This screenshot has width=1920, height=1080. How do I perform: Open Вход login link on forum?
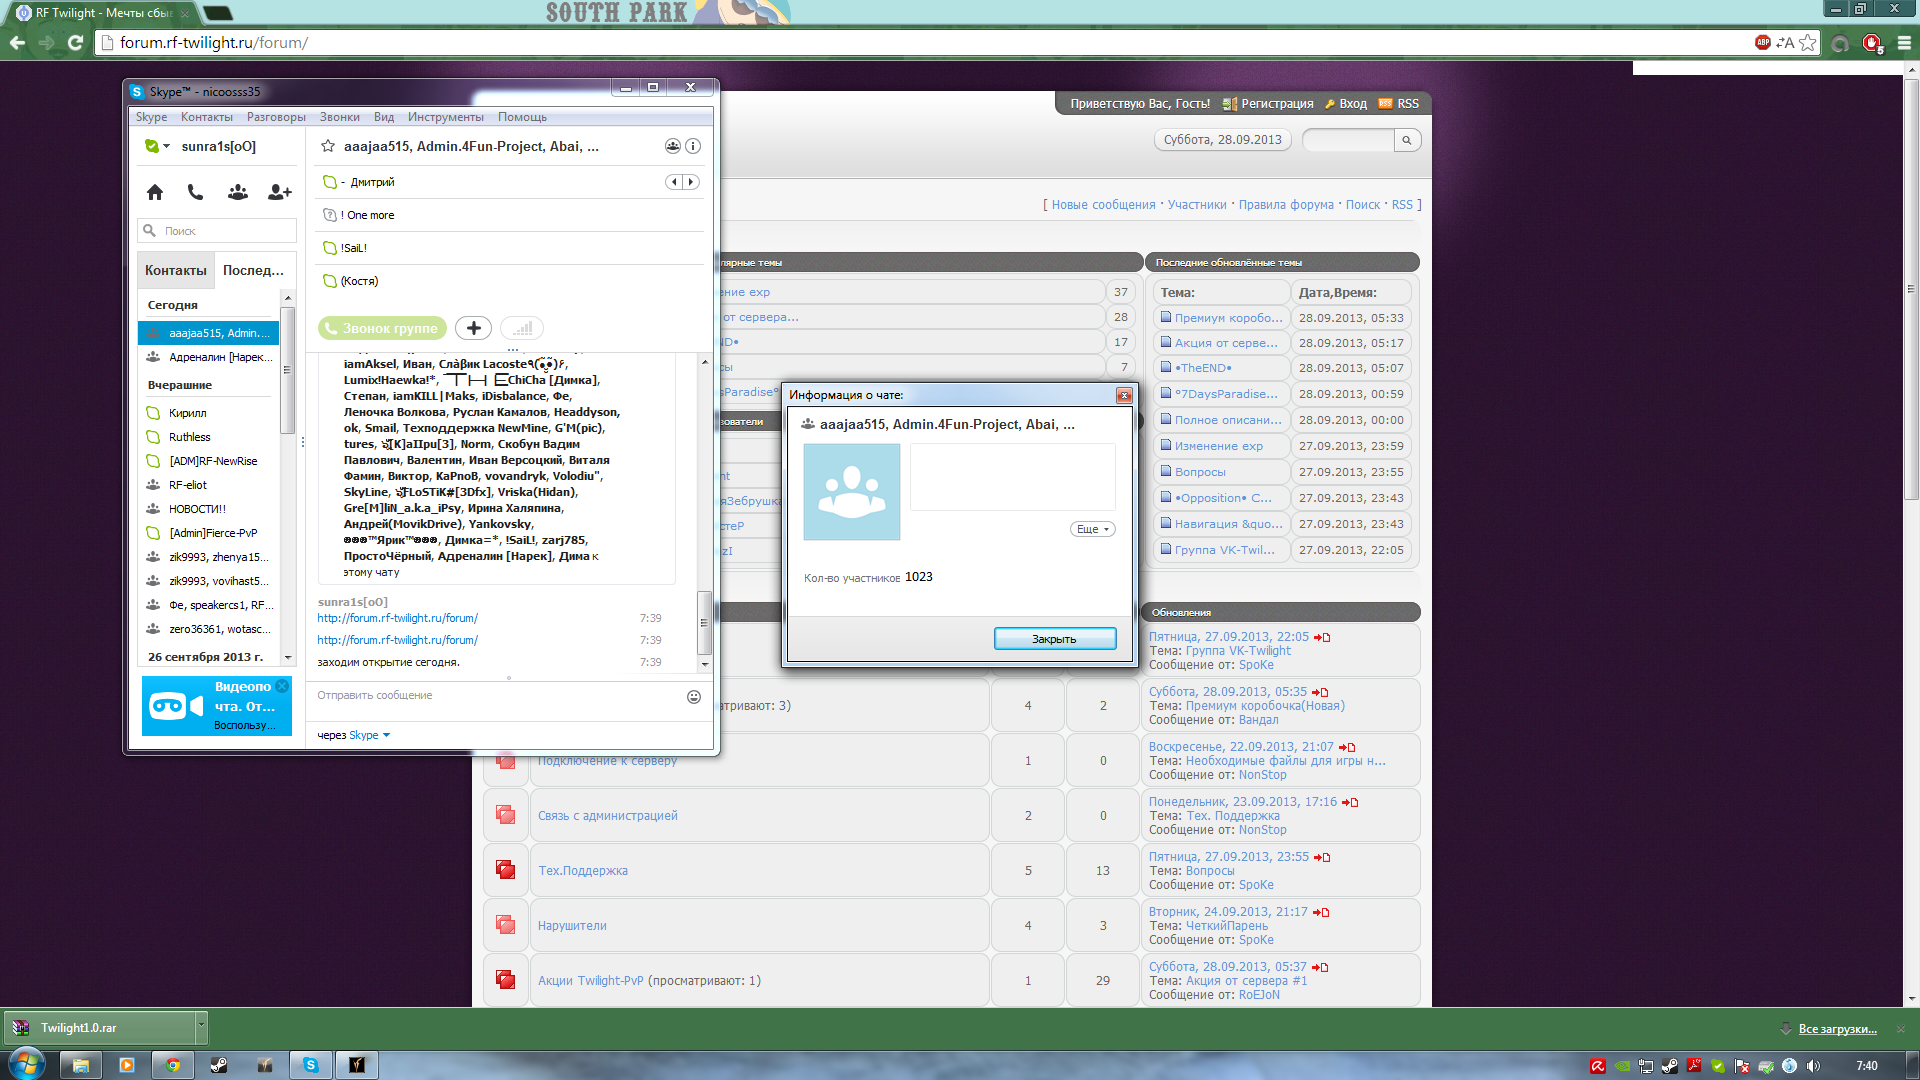(1353, 104)
